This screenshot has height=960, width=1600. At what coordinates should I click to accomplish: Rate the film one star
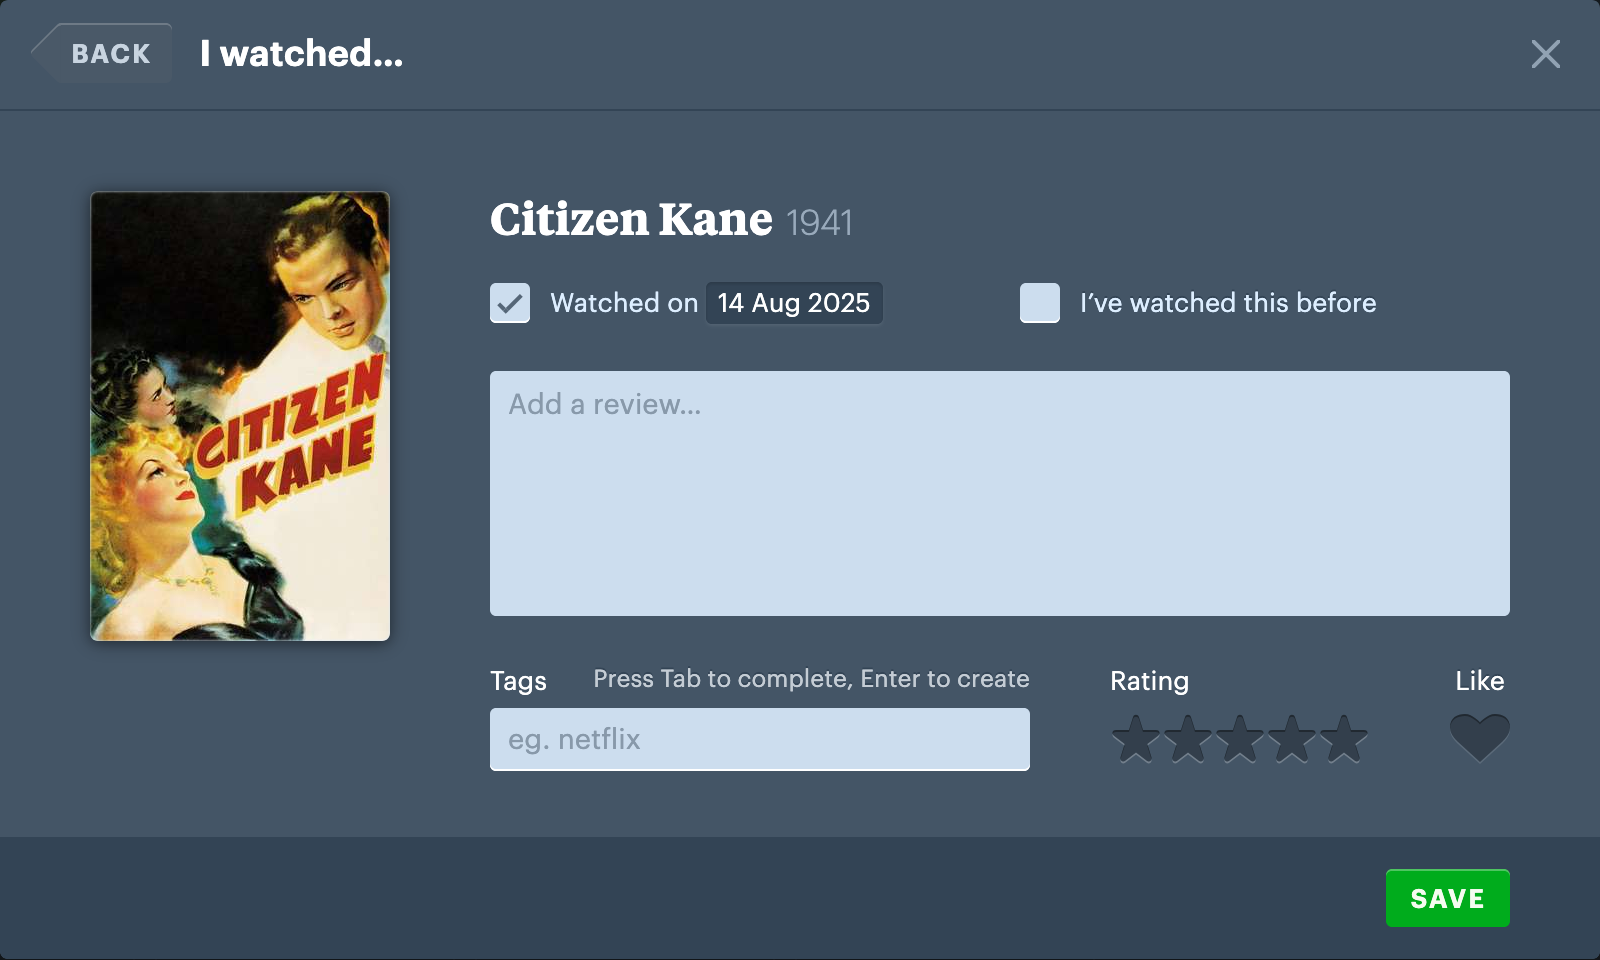pos(1136,739)
